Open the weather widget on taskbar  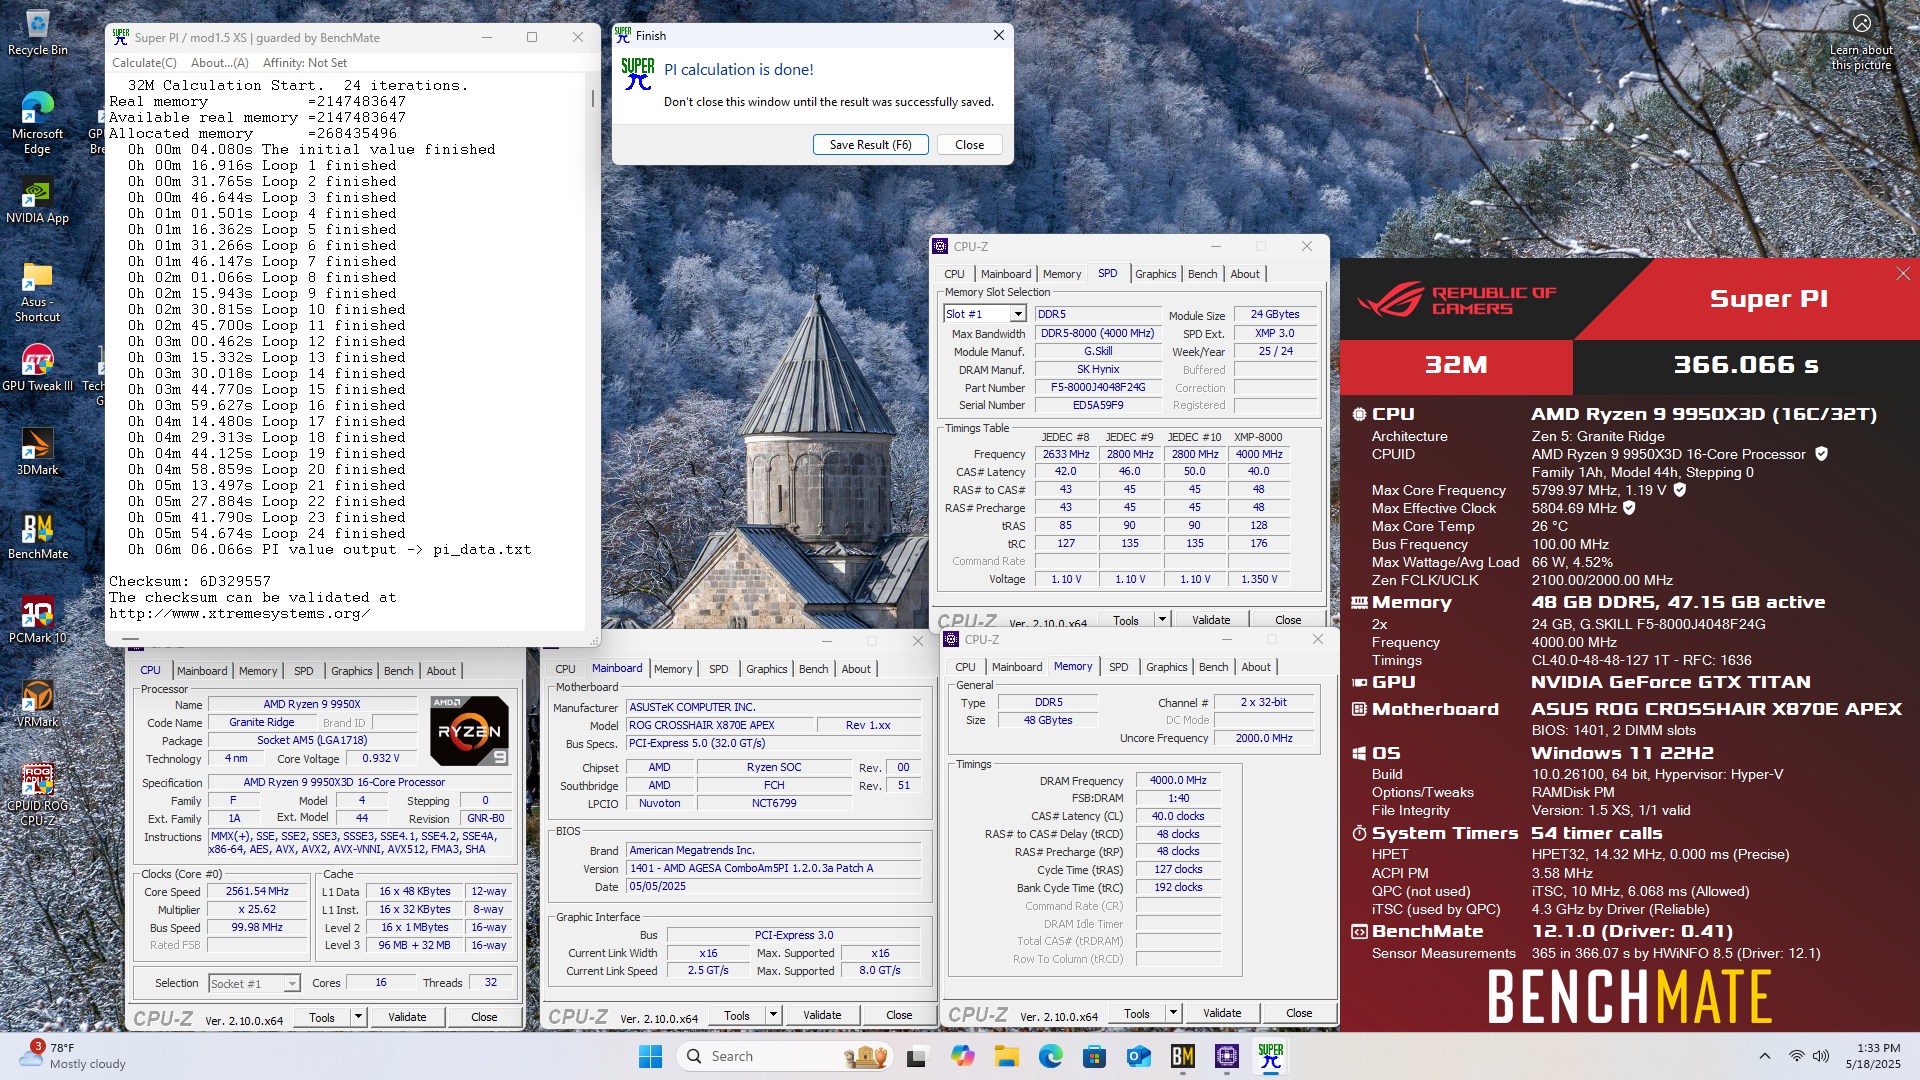72,1056
